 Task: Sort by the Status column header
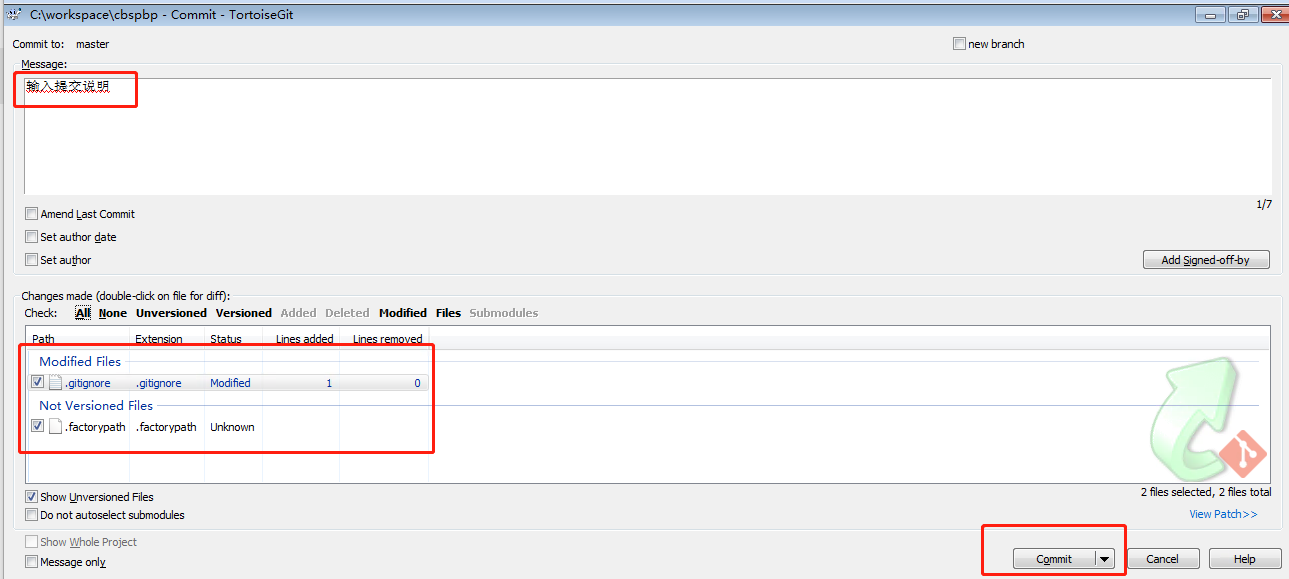click(234, 339)
